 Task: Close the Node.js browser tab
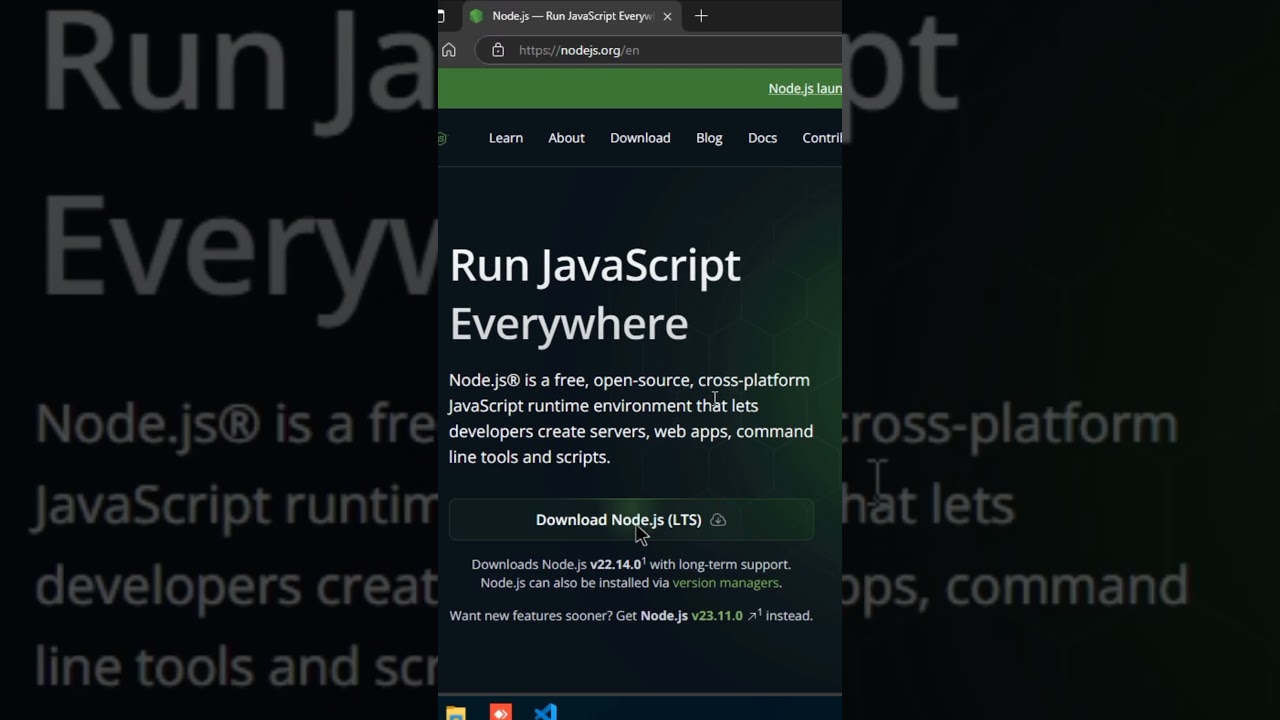tap(667, 16)
